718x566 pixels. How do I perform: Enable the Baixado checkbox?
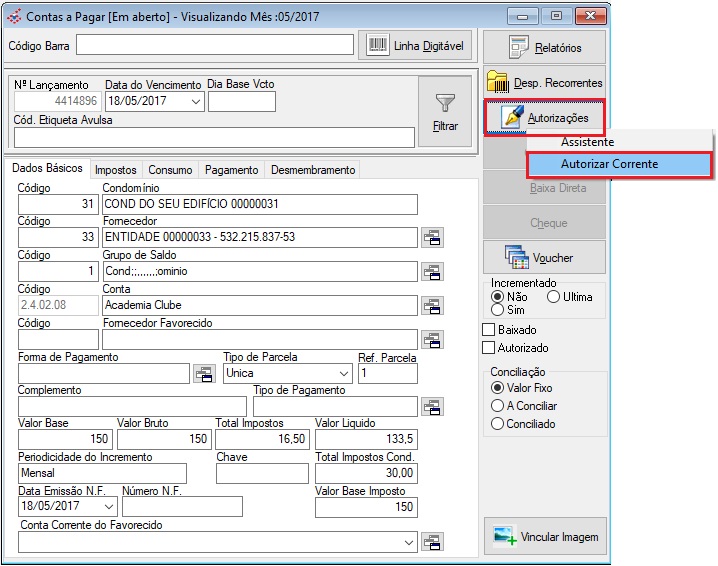pyautogui.click(x=489, y=330)
